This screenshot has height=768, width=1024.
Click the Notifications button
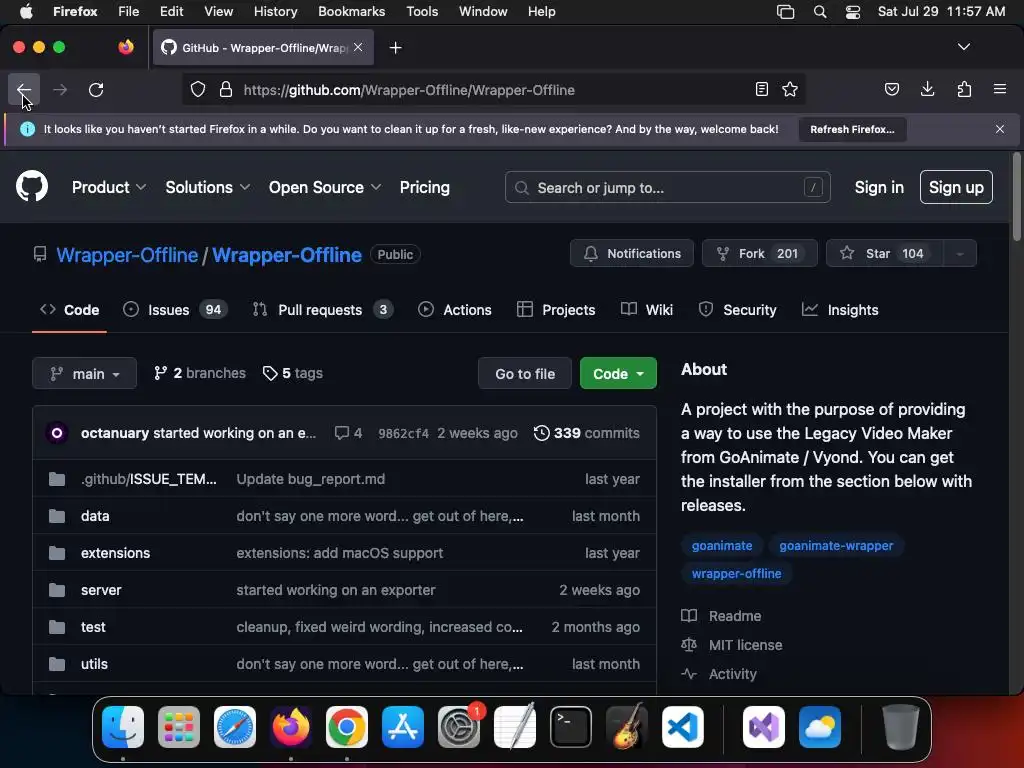point(632,253)
